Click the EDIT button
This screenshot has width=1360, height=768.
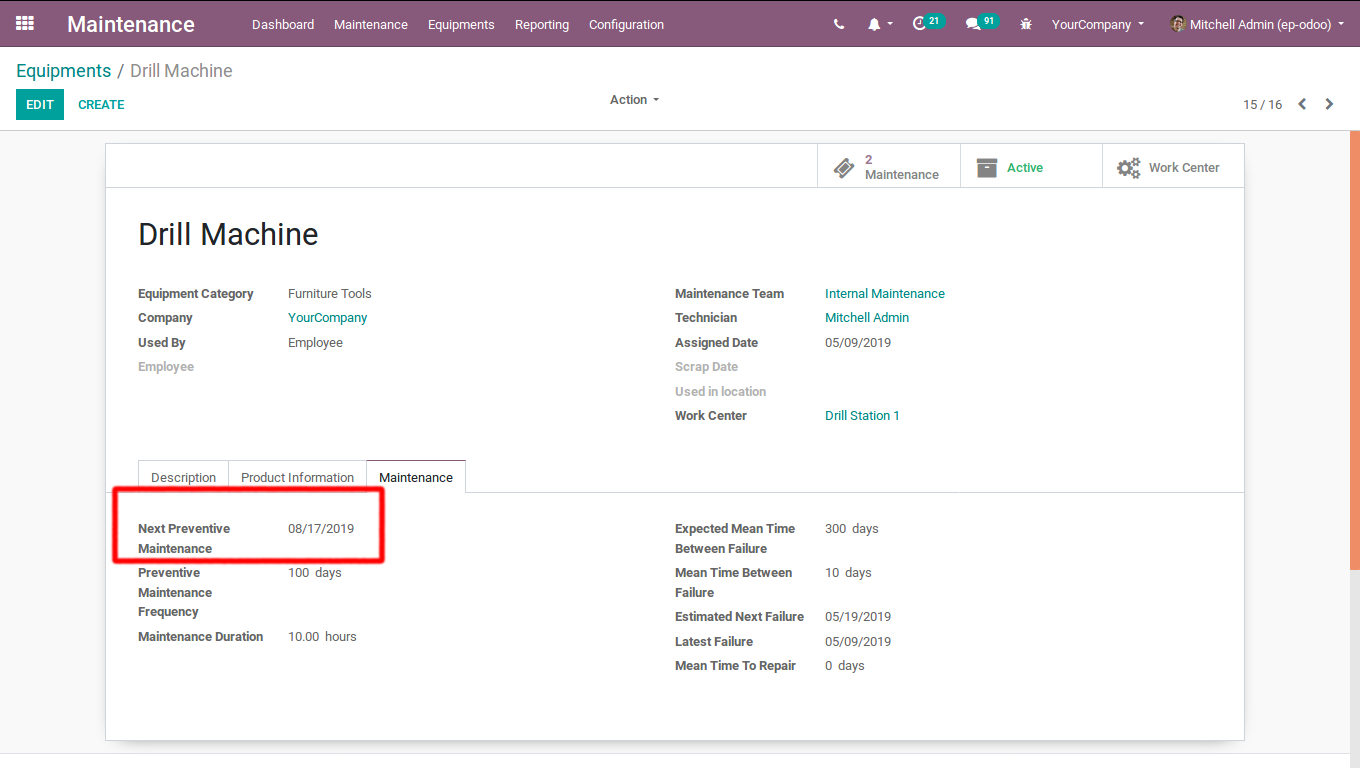pos(40,104)
